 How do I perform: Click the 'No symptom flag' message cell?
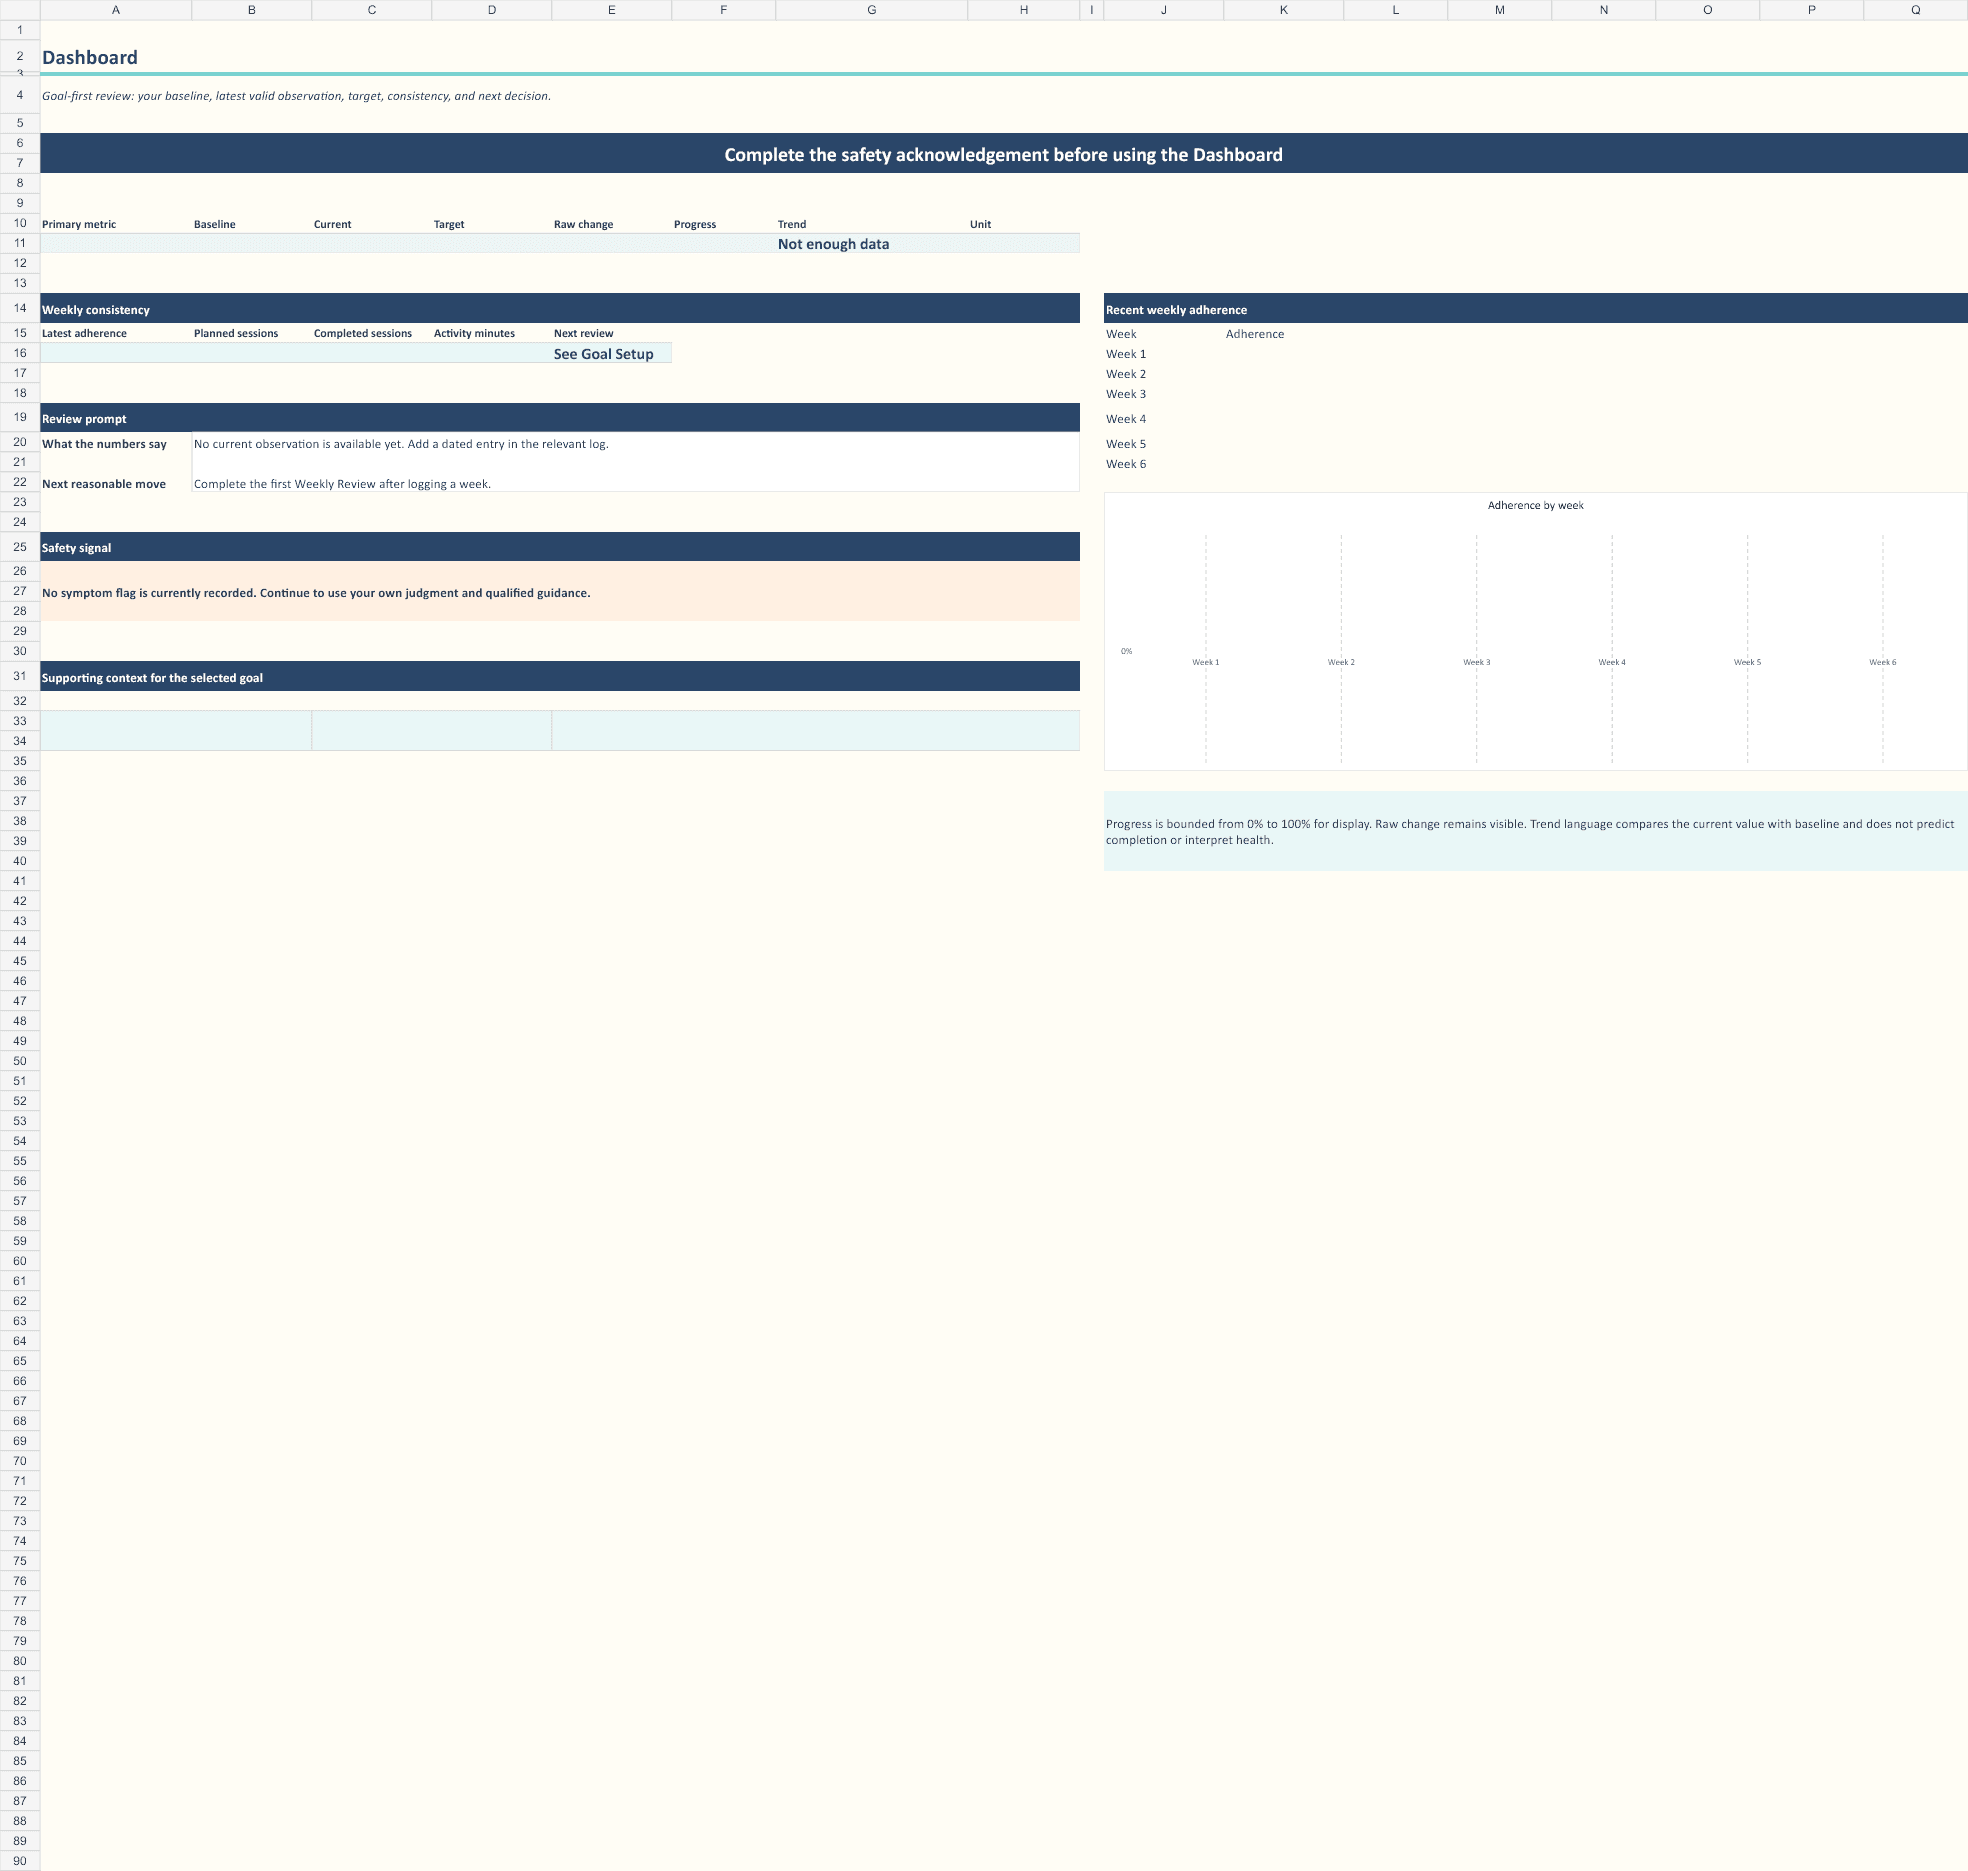pyautogui.click(x=560, y=592)
